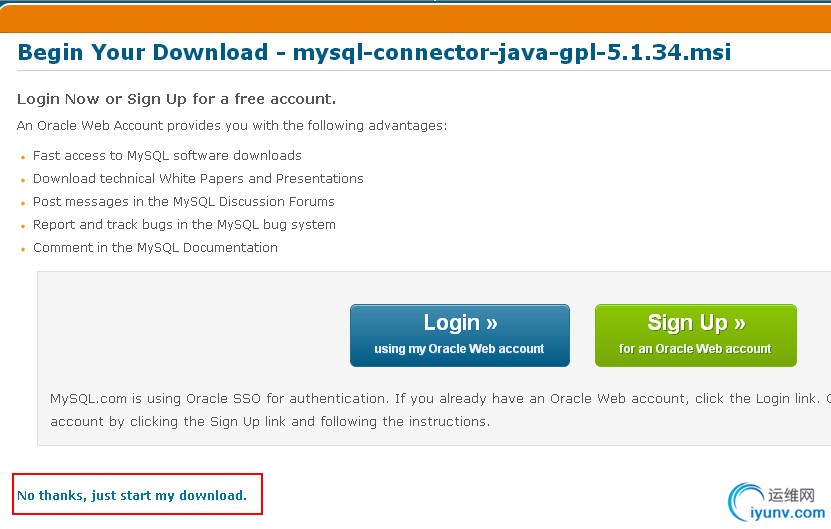Click the 运维网 watermark label
The image size is (831, 529).
pos(791,495)
